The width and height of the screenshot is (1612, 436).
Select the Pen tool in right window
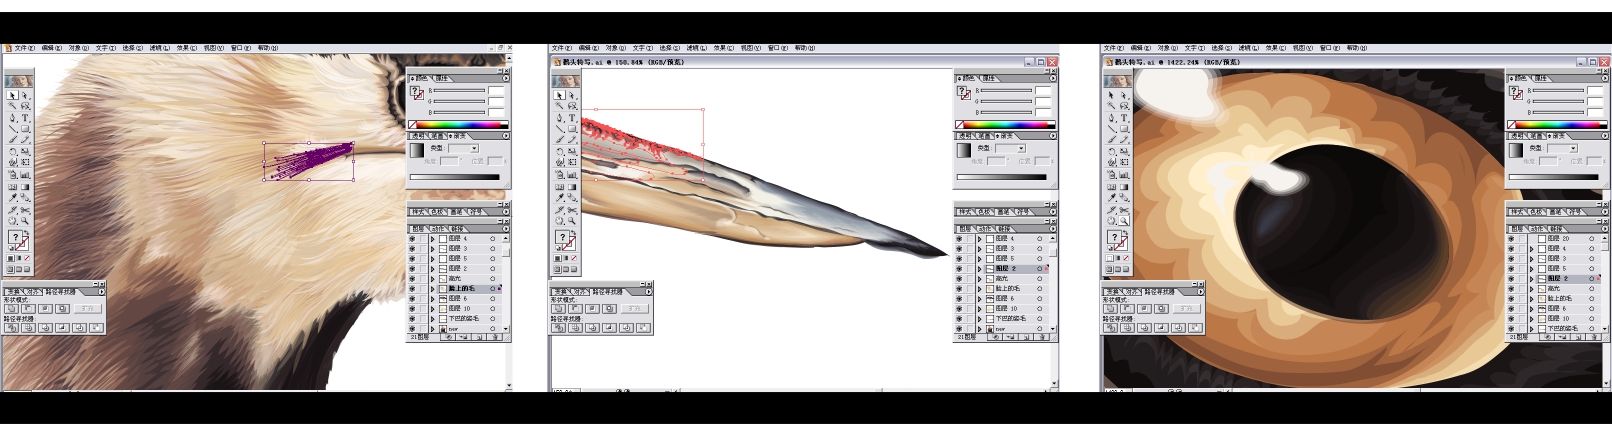[1111, 118]
